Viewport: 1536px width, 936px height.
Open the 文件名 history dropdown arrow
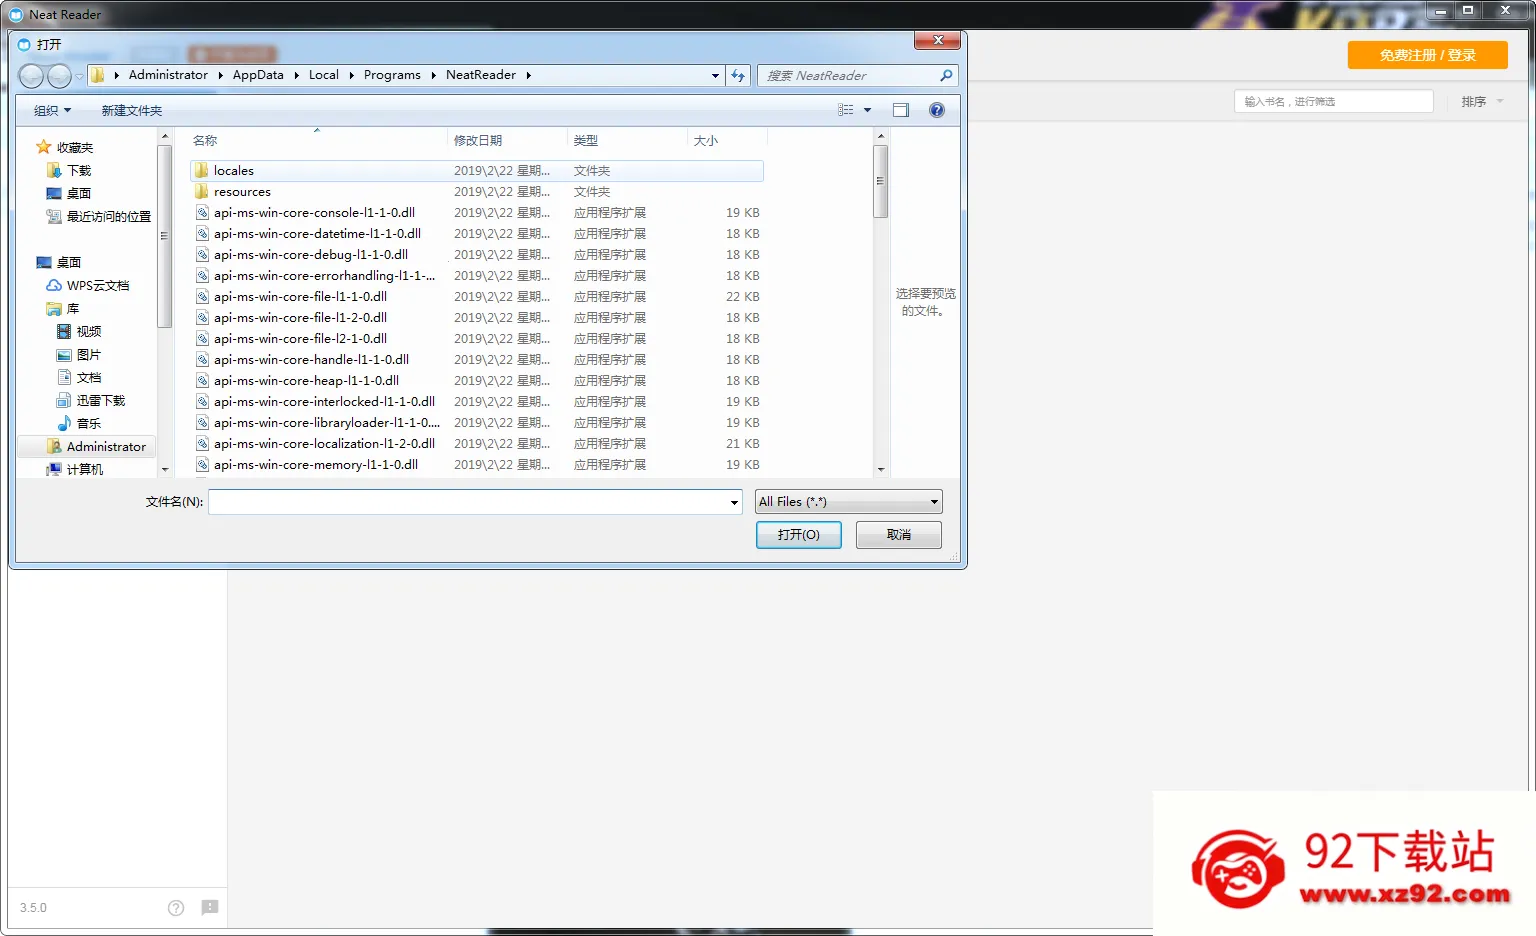(734, 502)
